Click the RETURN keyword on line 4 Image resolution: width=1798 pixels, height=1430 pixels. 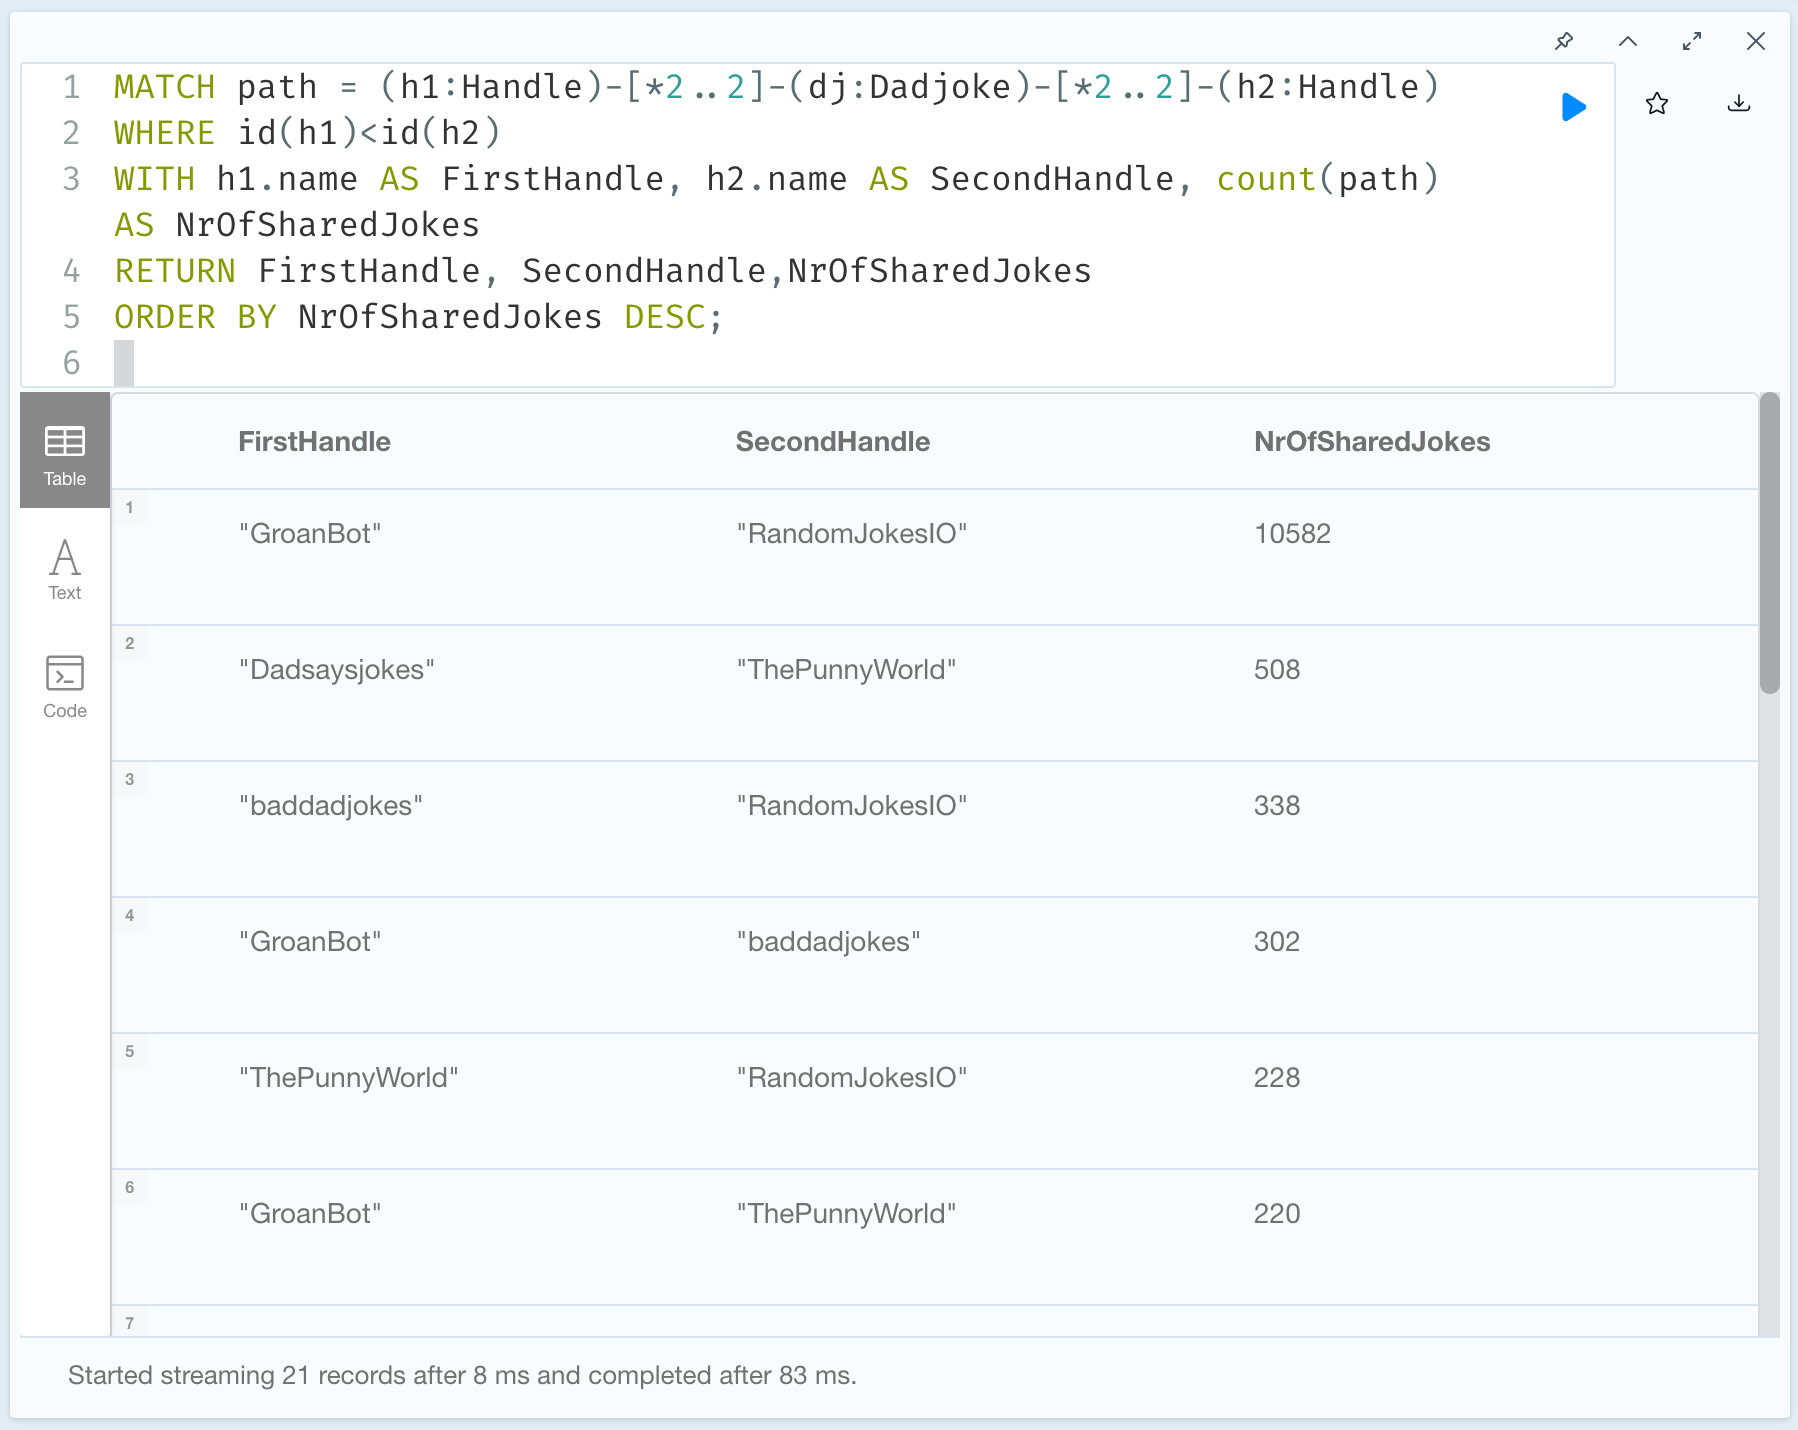(175, 271)
